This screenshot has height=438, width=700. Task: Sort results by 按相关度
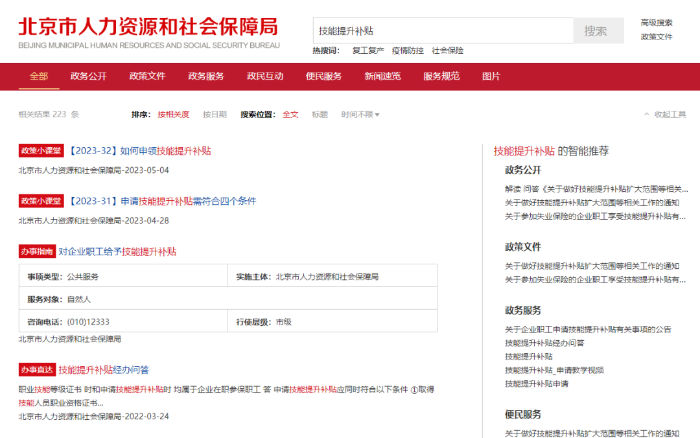coord(173,115)
